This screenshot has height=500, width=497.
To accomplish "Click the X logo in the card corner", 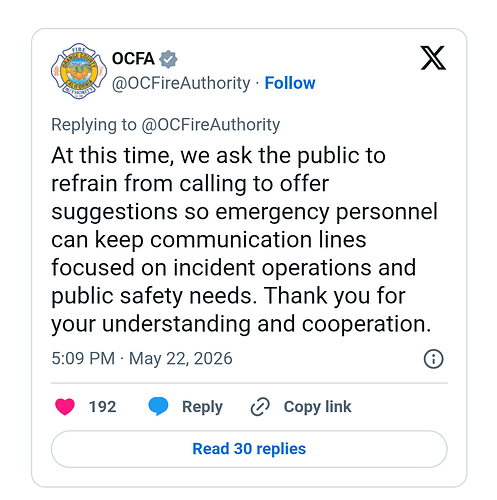I will coord(433,58).
